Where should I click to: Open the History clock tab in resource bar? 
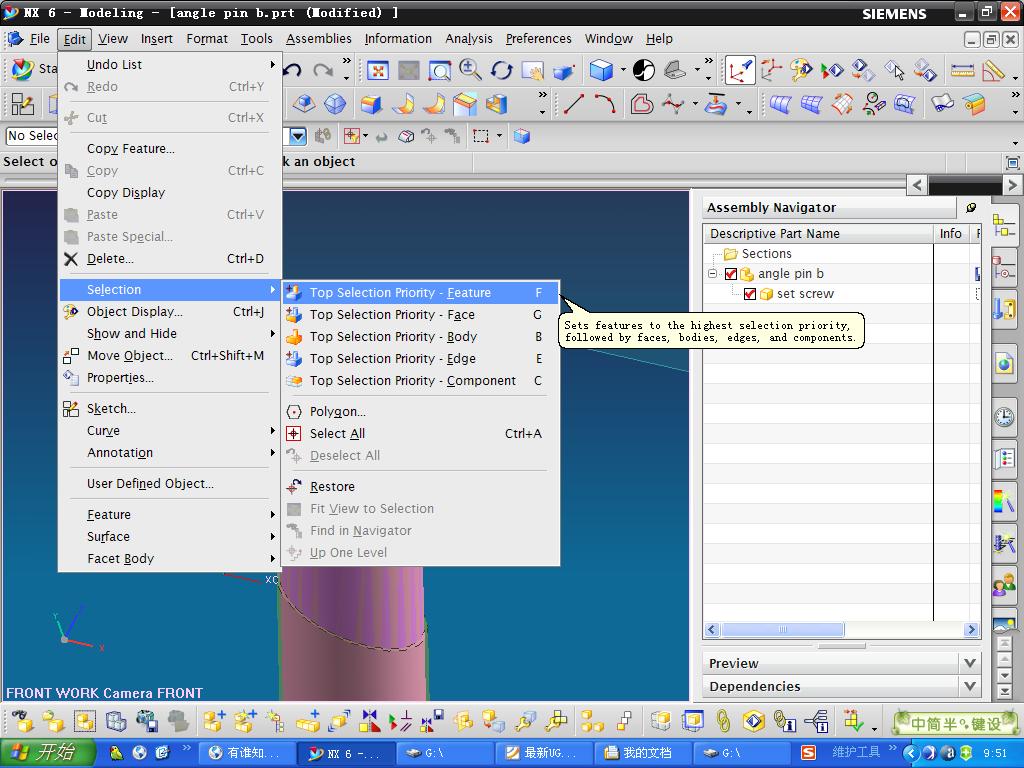(1004, 416)
